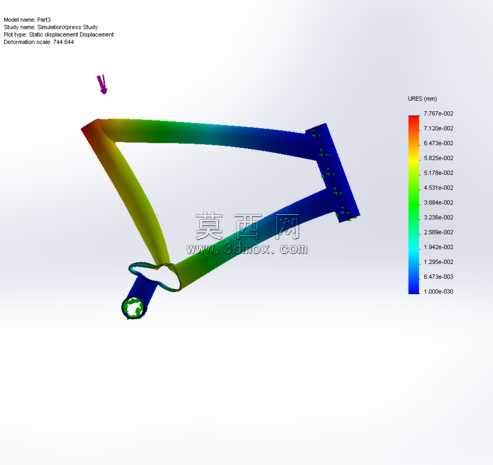Click the blue fixed mounting plate
The width and height of the screenshot is (493, 465).
333,172
